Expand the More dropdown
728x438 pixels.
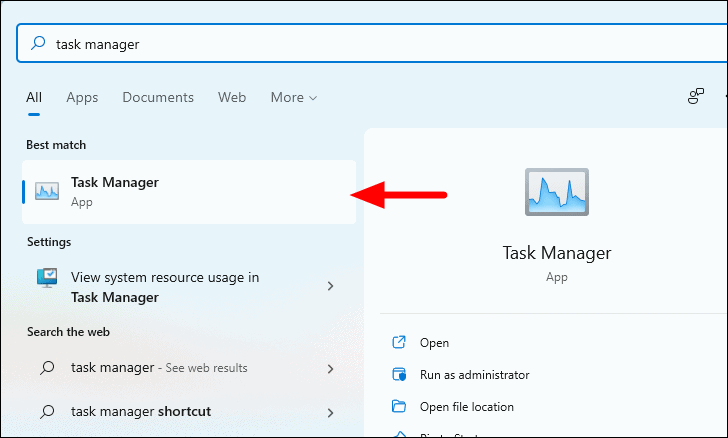pos(294,98)
